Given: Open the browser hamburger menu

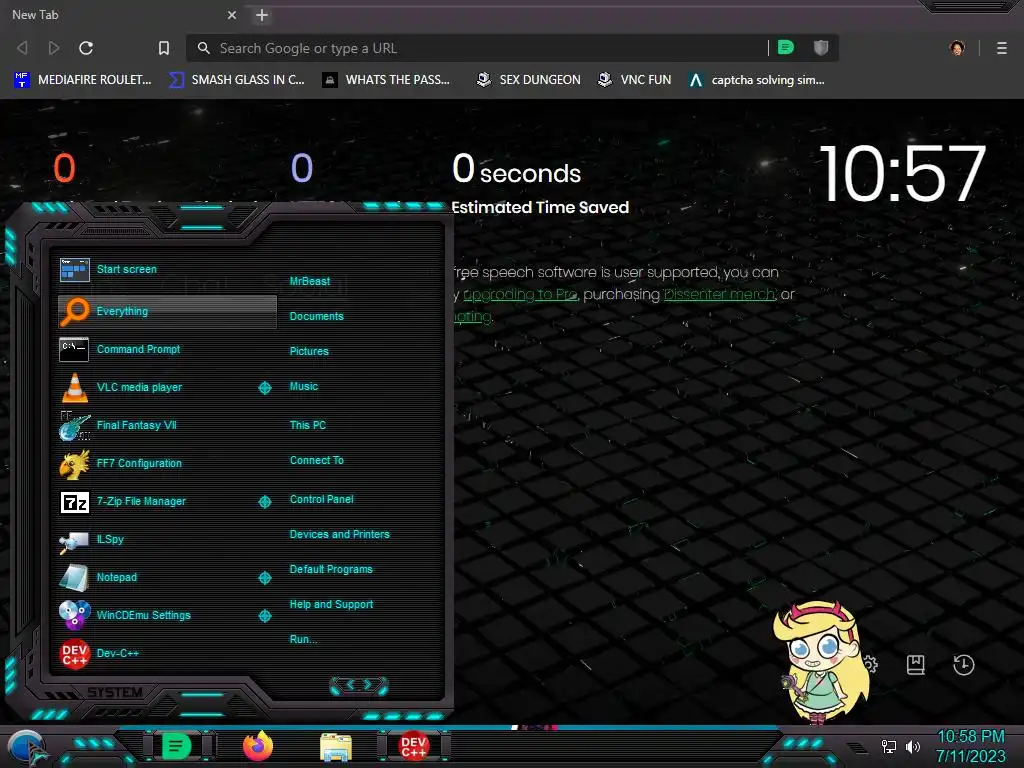Looking at the screenshot, I should click(x=1002, y=48).
